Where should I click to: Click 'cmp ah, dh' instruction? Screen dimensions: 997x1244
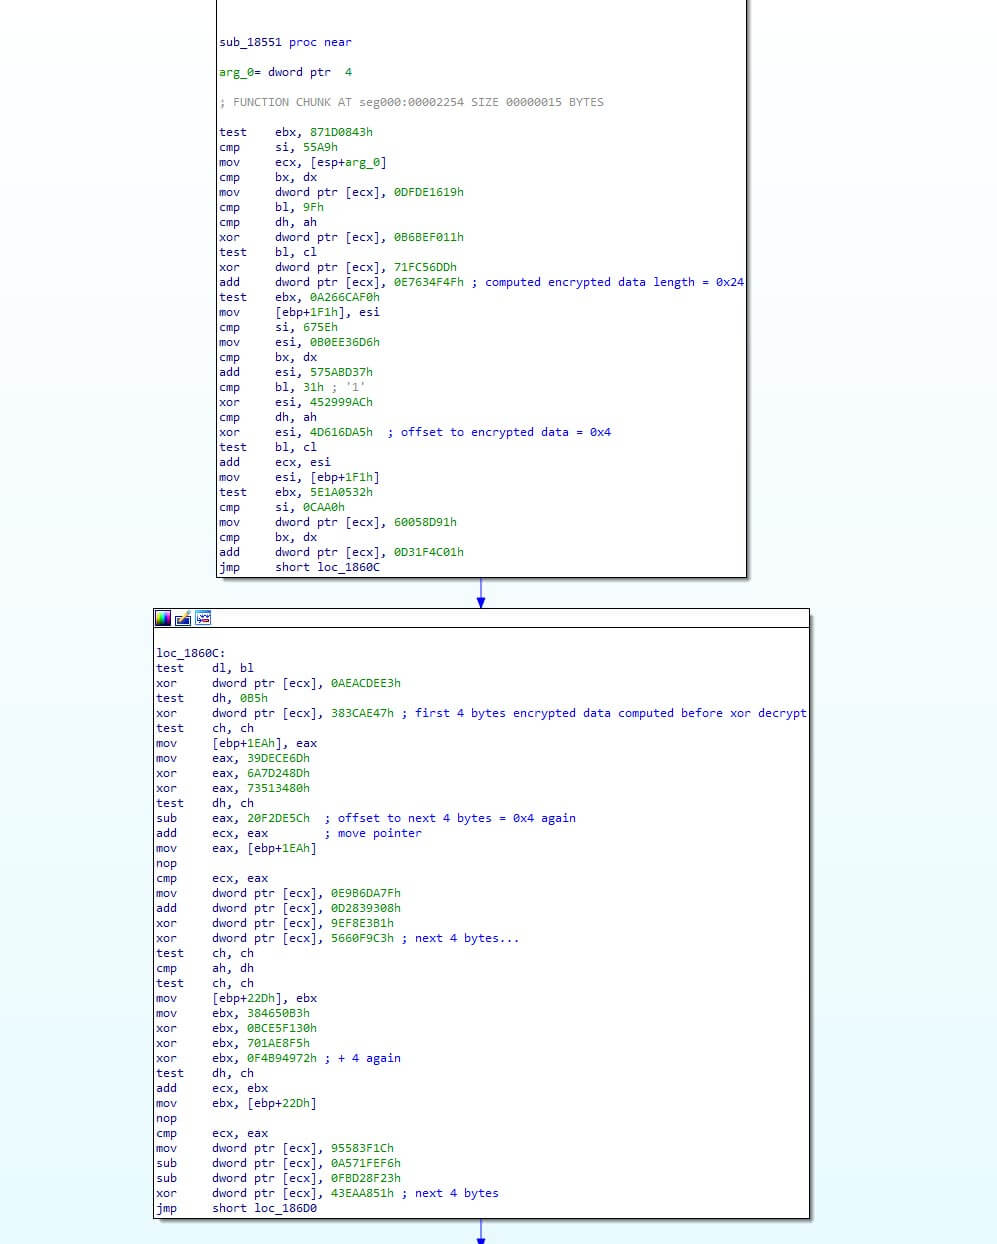(x=205, y=968)
